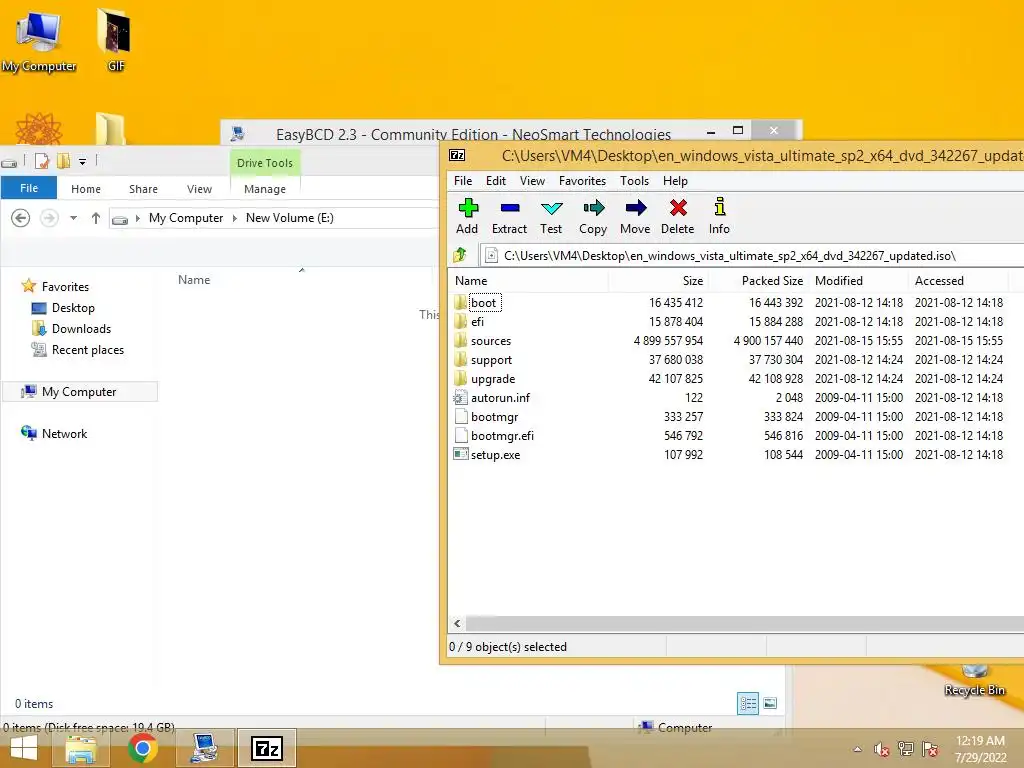Switch to Explorer Share ribbon tab
The image size is (1024, 768).
pyautogui.click(x=143, y=189)
